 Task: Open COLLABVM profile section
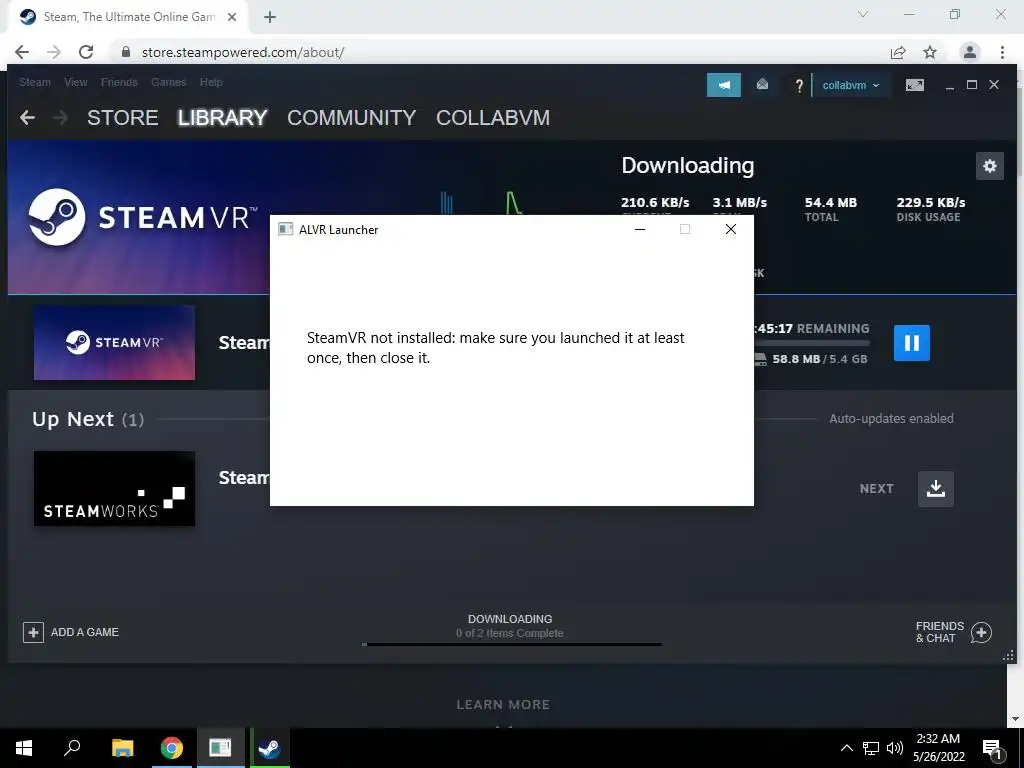click(493, 118)
